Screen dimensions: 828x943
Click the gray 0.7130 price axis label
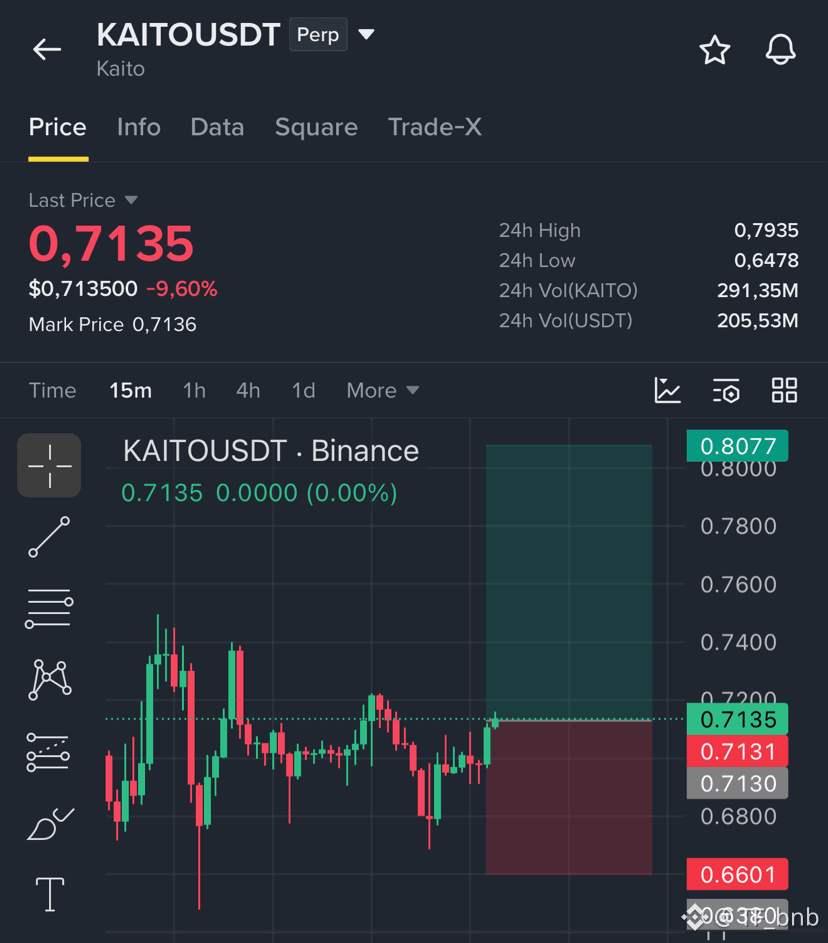tap(737, 784)
